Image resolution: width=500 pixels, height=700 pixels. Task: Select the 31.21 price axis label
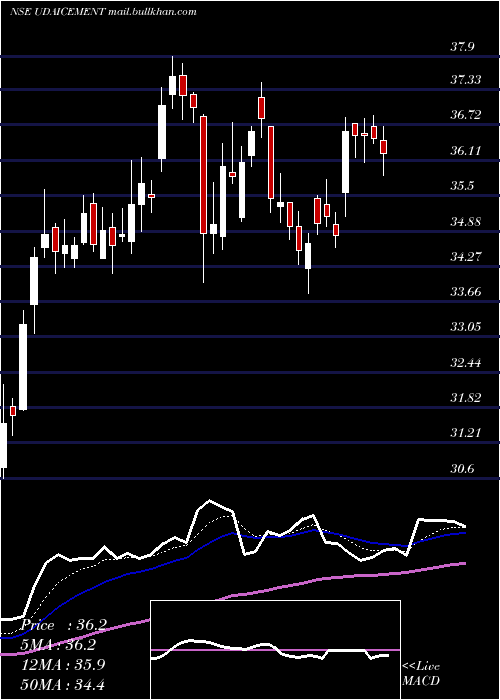[466, 433]
